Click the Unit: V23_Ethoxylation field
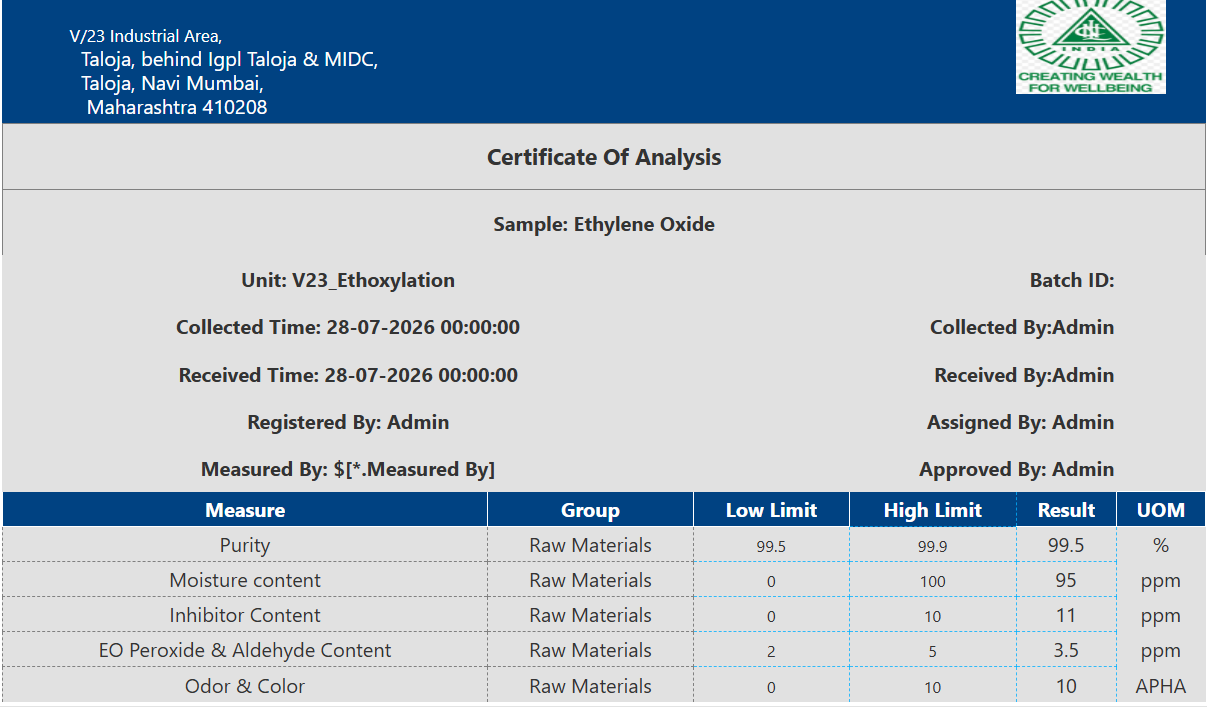This screenshot has width=1207, height=707. 348,280
